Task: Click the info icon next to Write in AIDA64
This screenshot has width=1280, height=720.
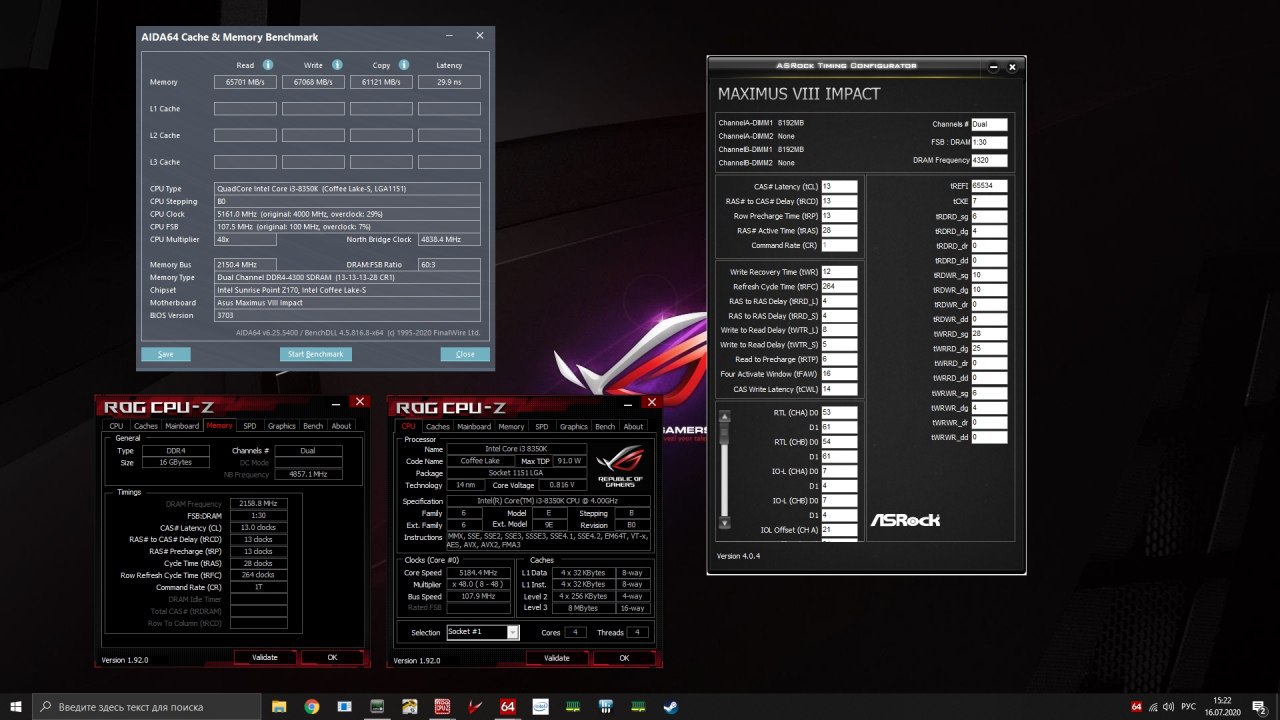Action: (337, 65)
